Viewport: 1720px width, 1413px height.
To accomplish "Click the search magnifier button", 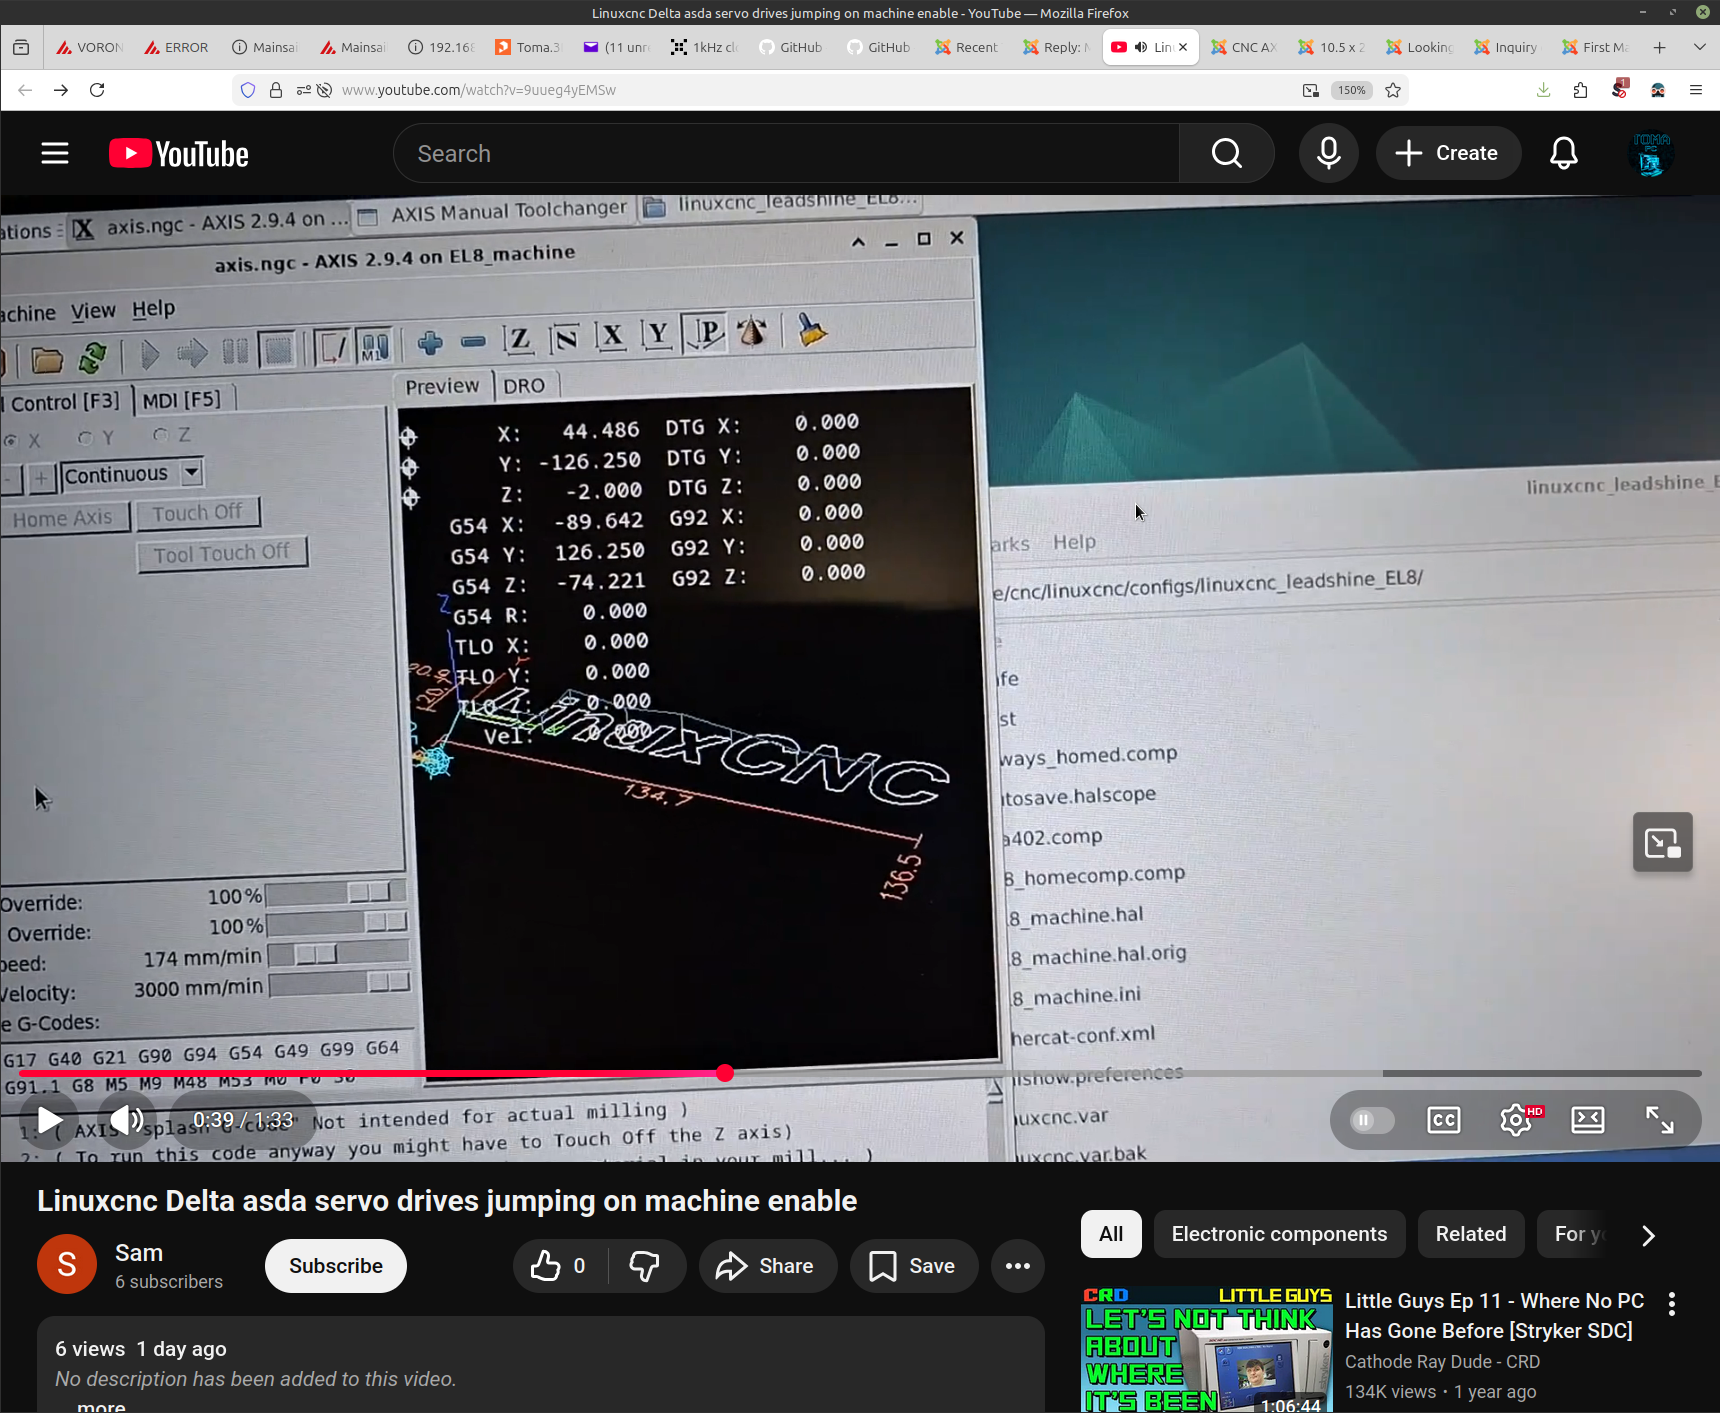I will tap(1226, 153).
